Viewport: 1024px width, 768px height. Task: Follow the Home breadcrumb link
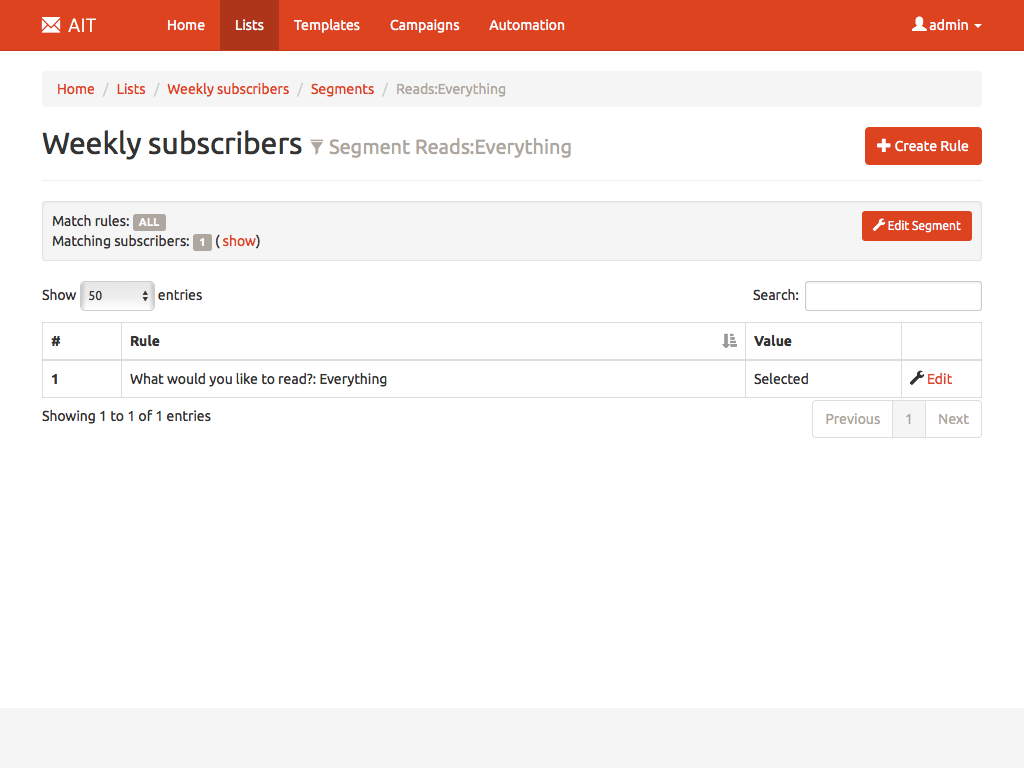click(x=75, y=89)
